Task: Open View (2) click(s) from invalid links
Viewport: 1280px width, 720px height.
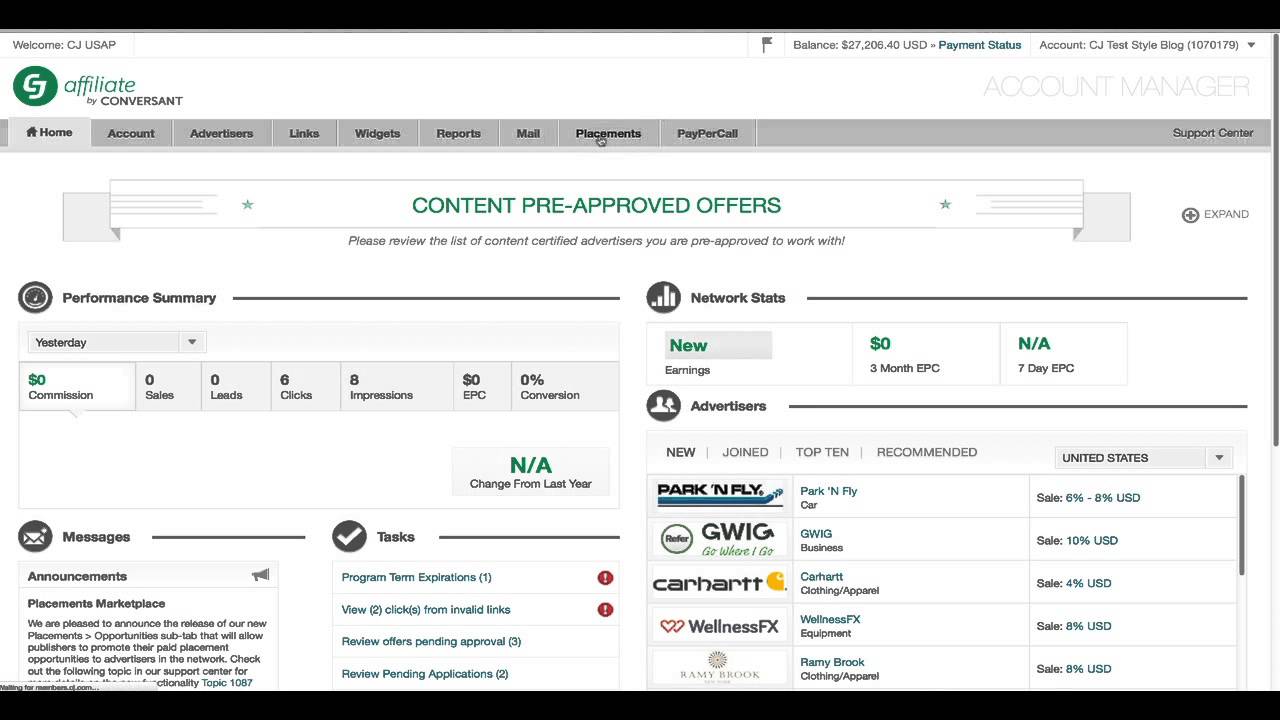Action: click(426, 610)
